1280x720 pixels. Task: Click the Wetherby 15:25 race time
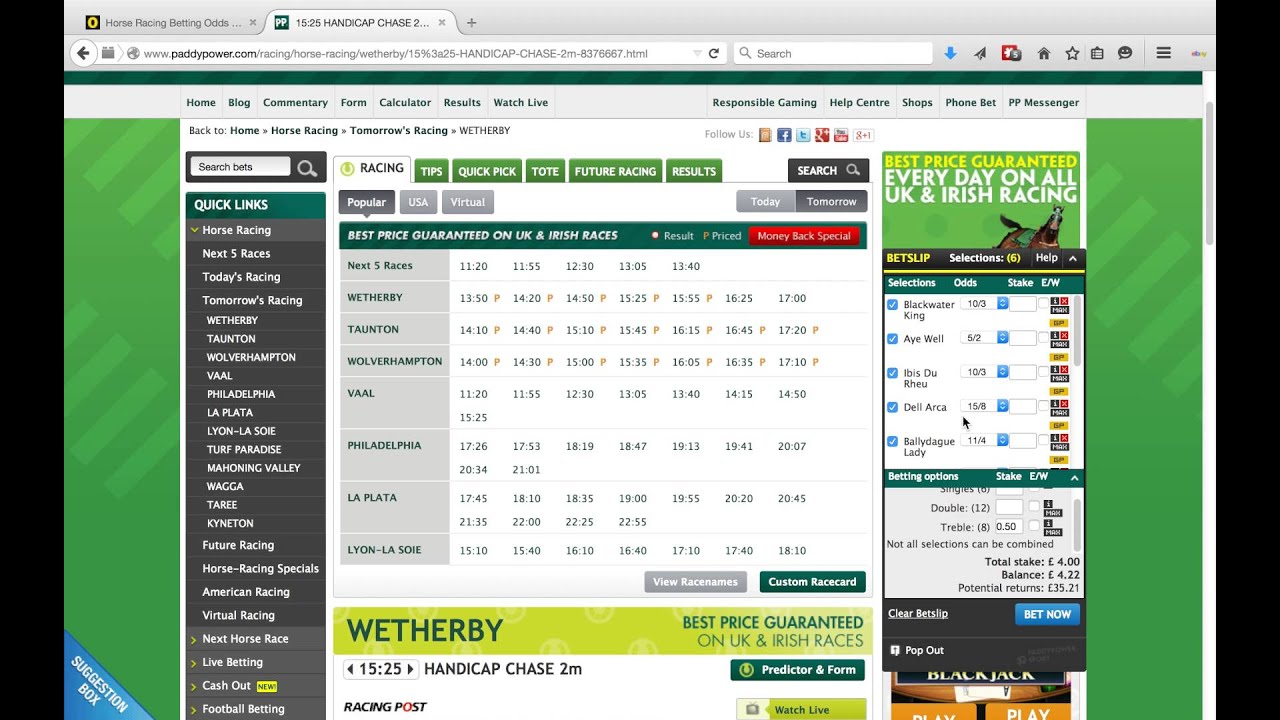point(633,298)
